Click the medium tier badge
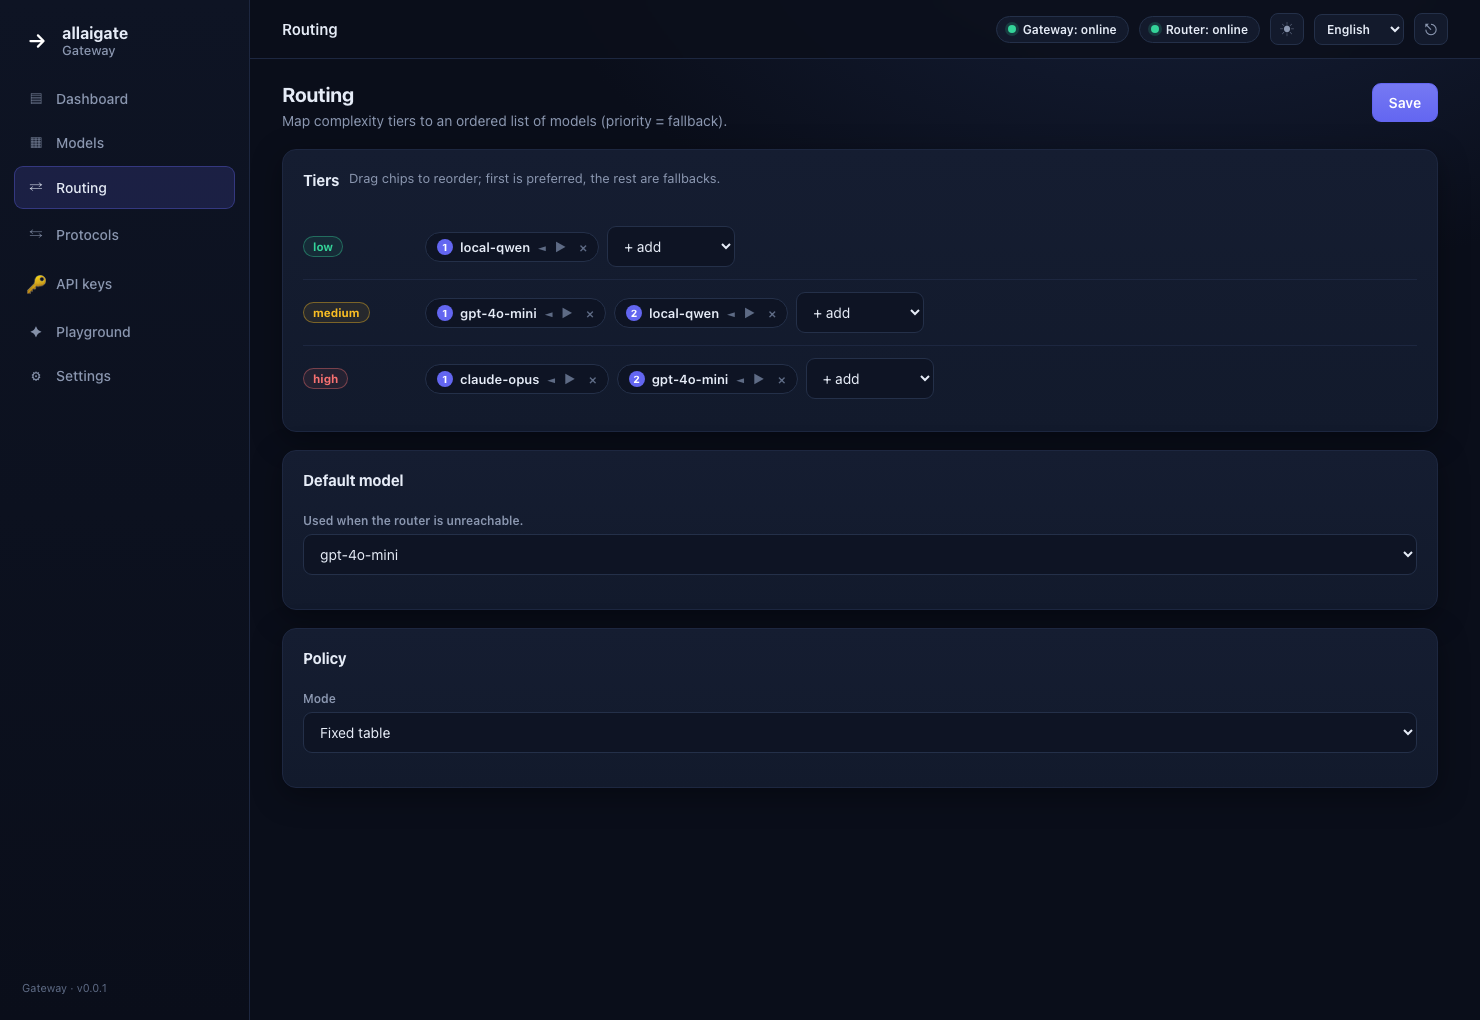The image size is (1480, 1020). click(x=336, y=313)
